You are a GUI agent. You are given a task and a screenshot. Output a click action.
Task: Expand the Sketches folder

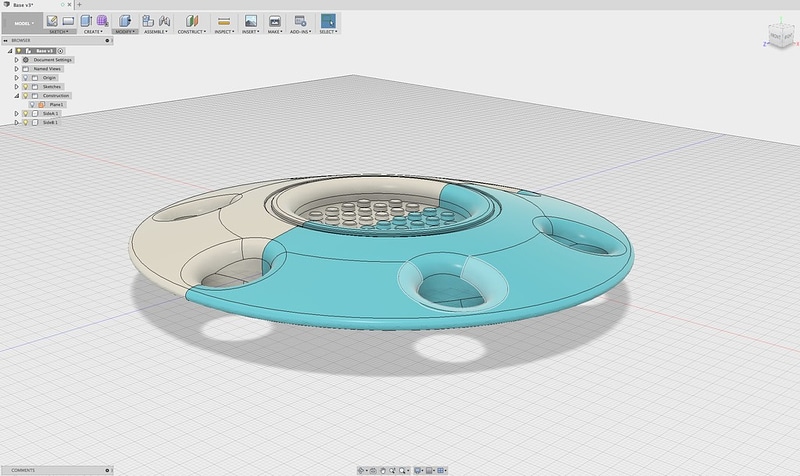16,87
